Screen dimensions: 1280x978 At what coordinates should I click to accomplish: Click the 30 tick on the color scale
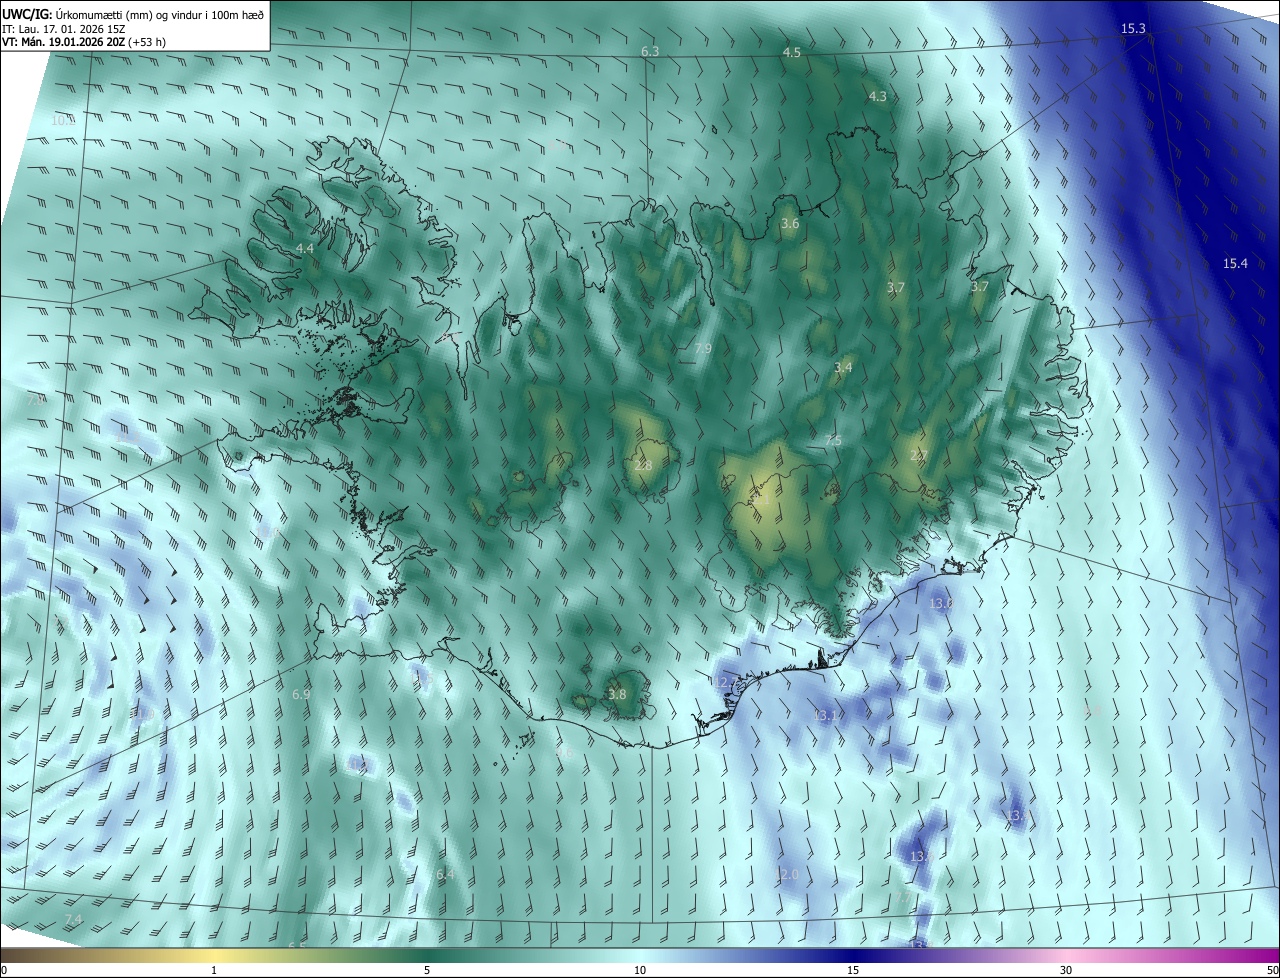click(1066, 970)
